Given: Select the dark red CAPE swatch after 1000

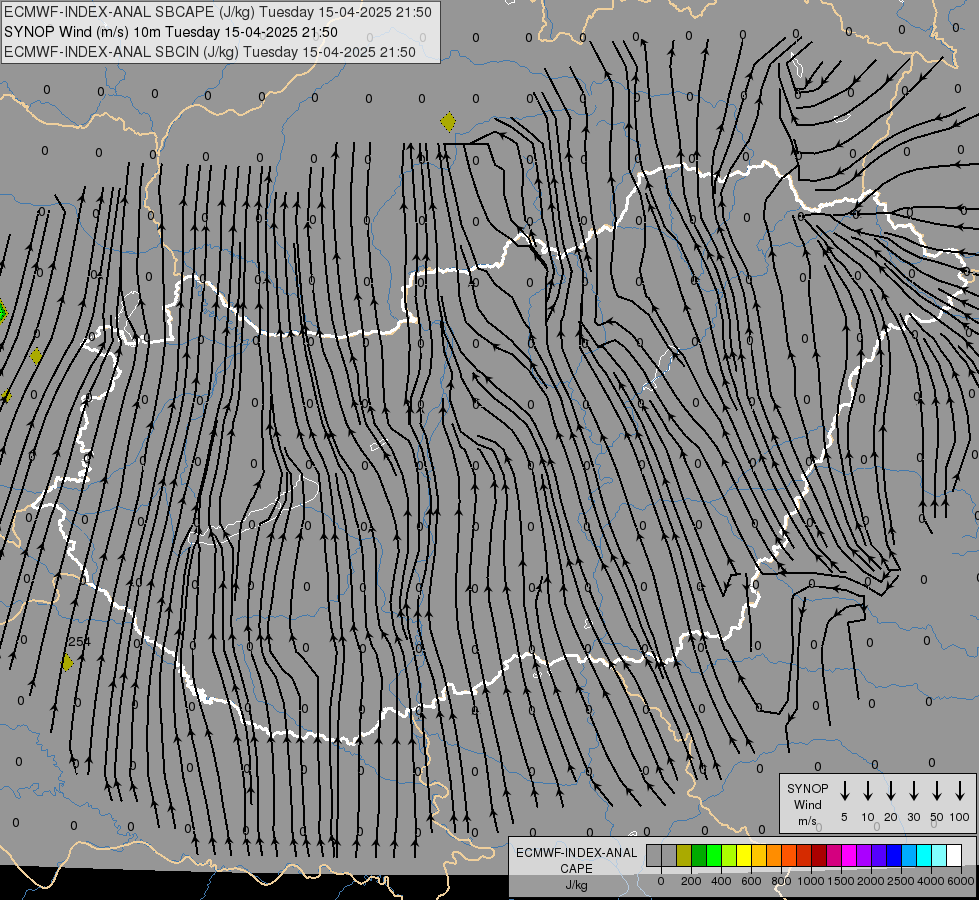Looking at the screenshot, I should coord(819,856).
